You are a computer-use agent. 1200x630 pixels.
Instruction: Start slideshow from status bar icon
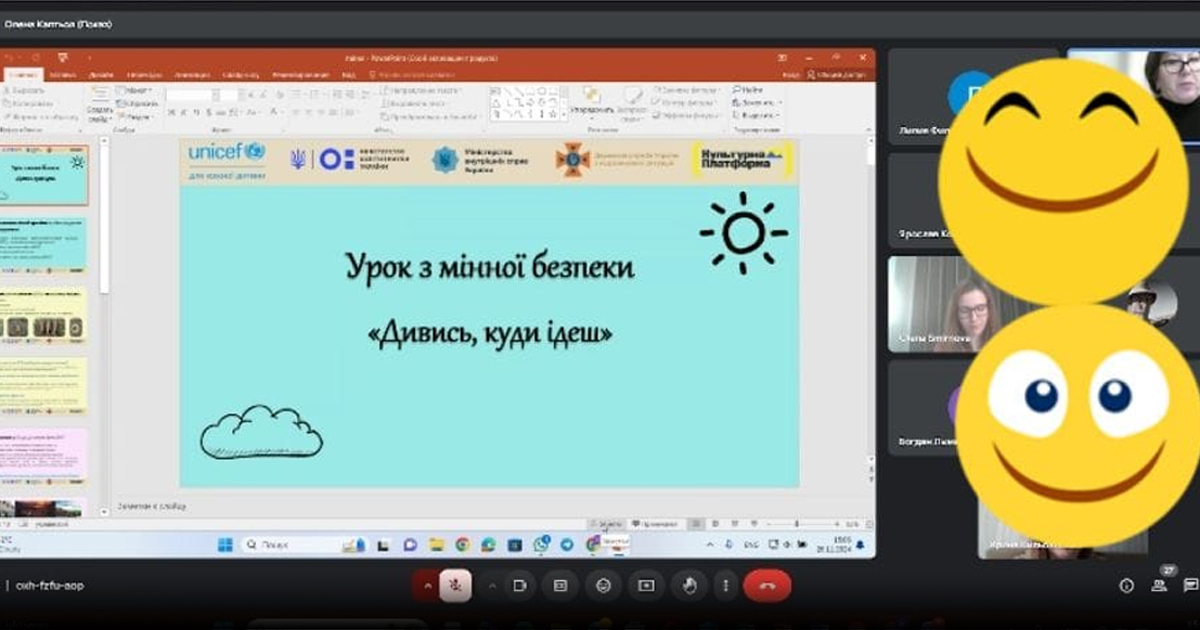(755, 523)
